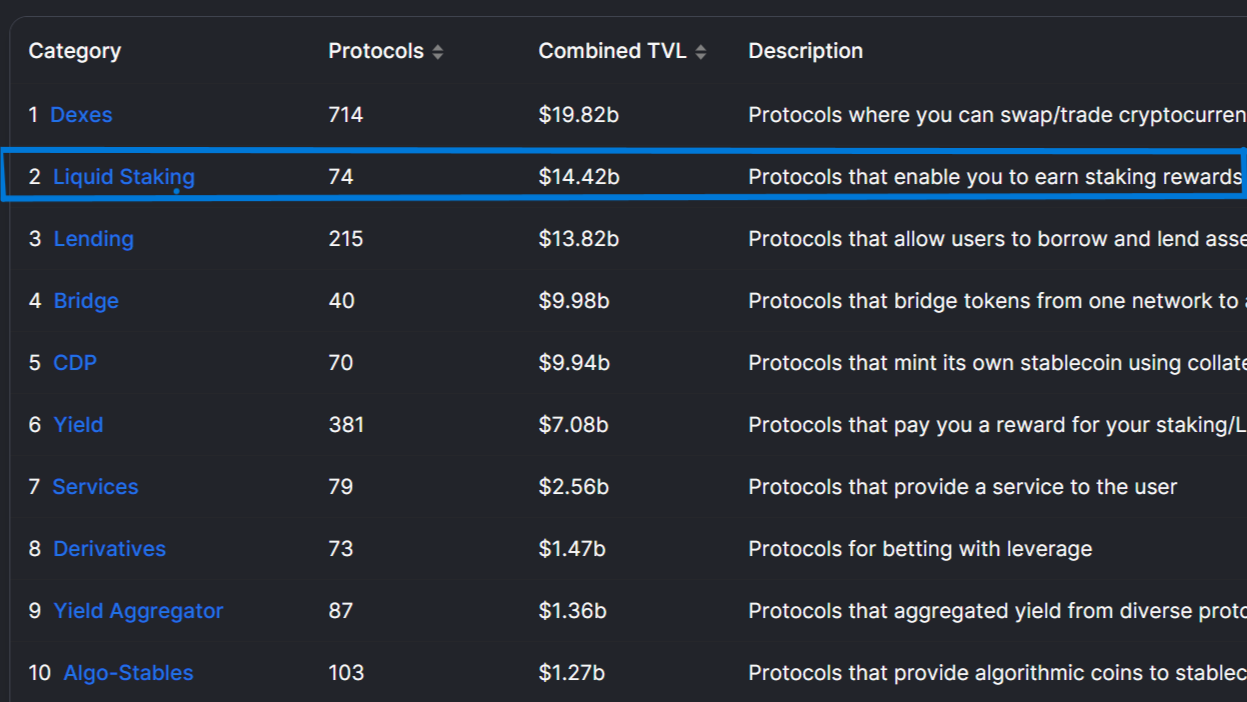
Task: Select the $19.82b TVL cell
Action: tap(579, 115)
